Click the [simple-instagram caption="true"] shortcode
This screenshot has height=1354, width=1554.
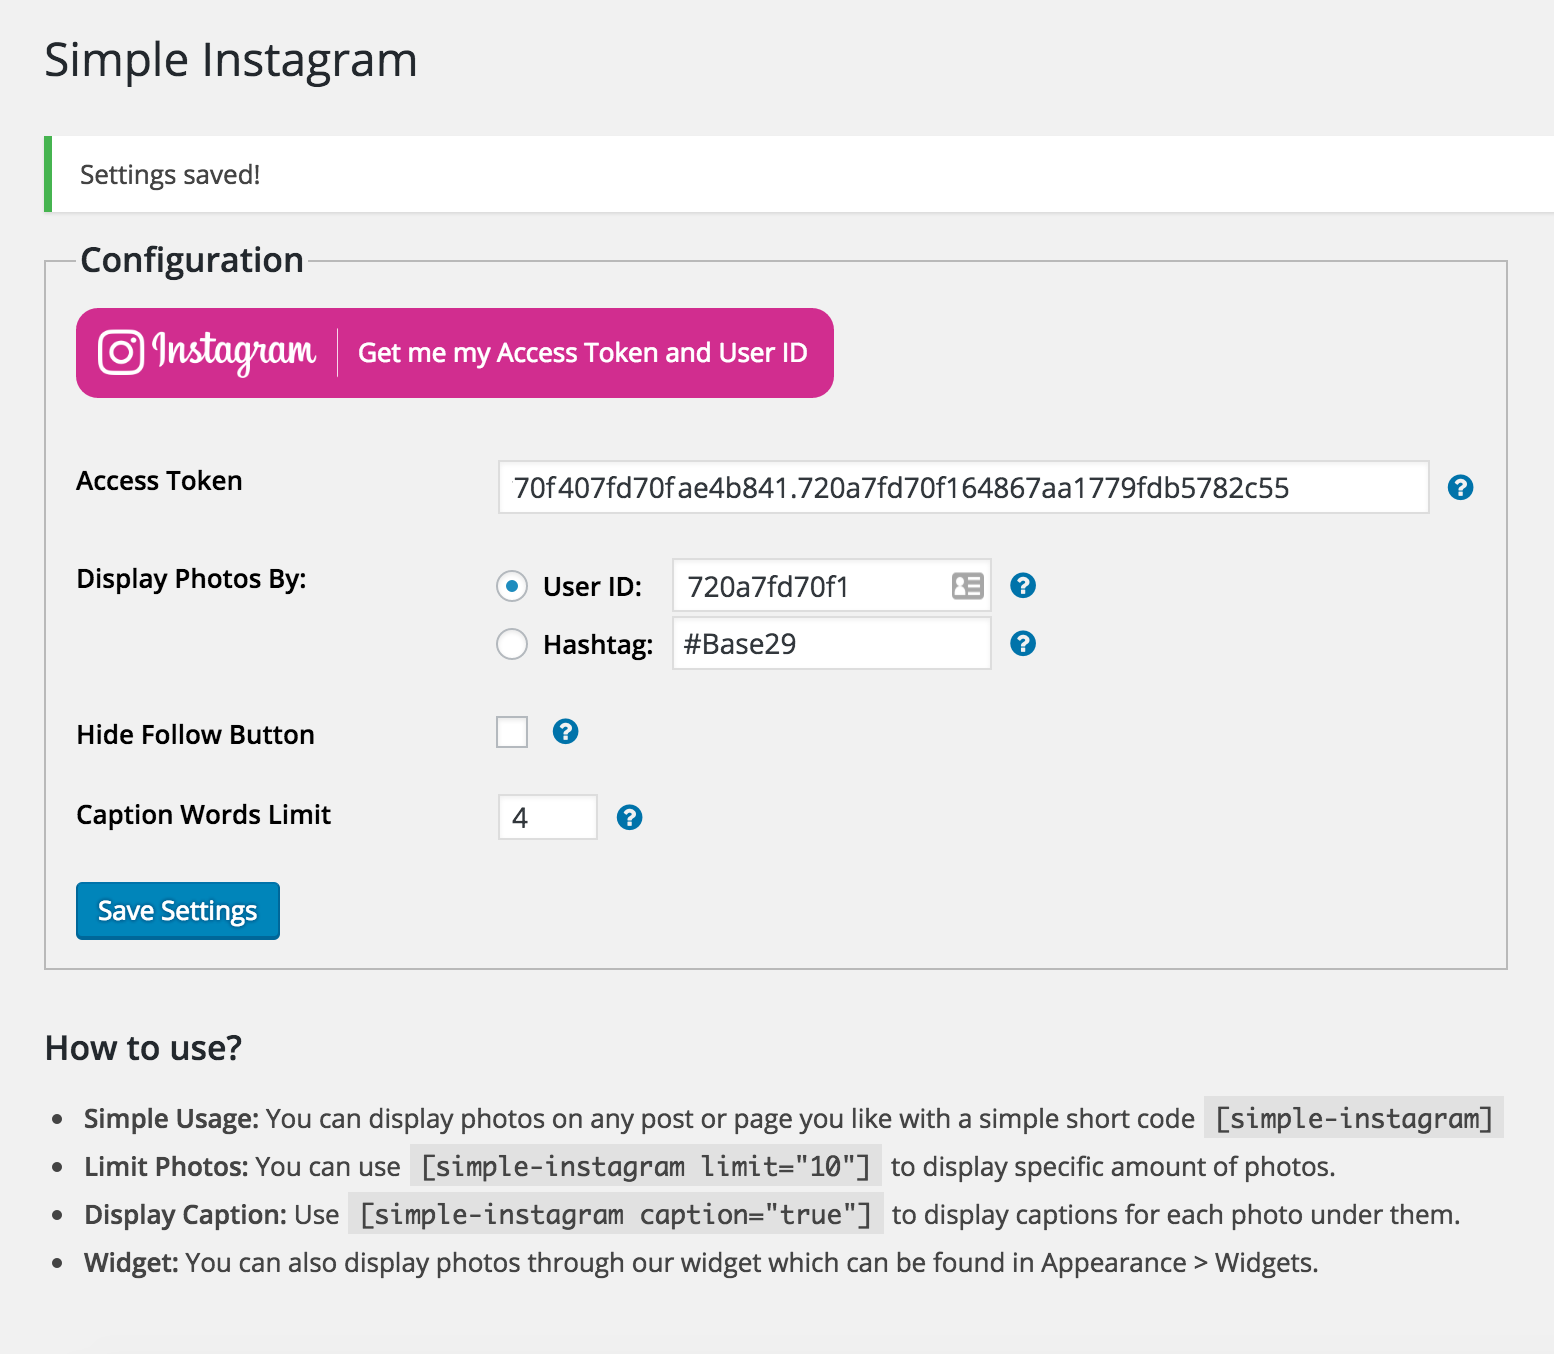point(616,1214)
